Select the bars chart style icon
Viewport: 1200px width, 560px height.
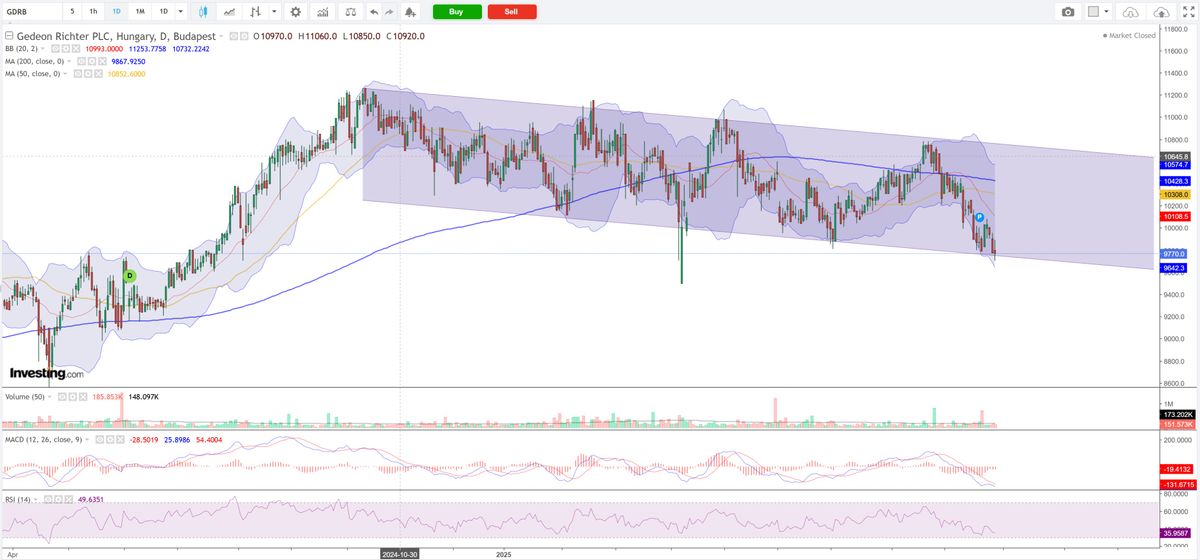click(256, 11)
